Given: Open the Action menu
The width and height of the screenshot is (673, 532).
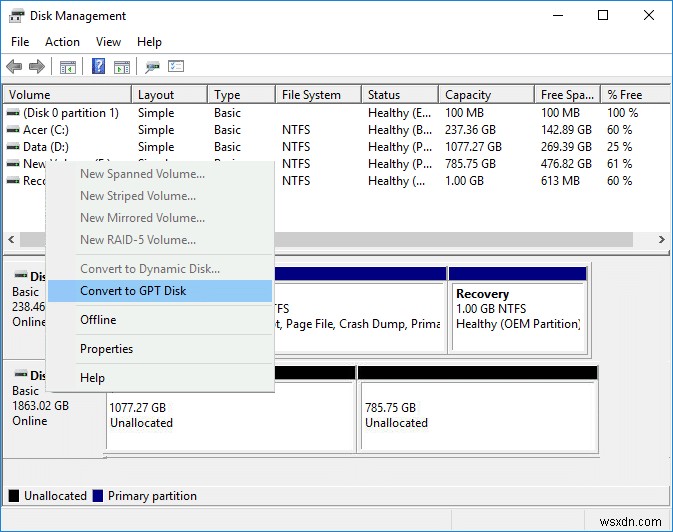Looking at the screenshot, I should pyautogui.click(x=62, y=42).
